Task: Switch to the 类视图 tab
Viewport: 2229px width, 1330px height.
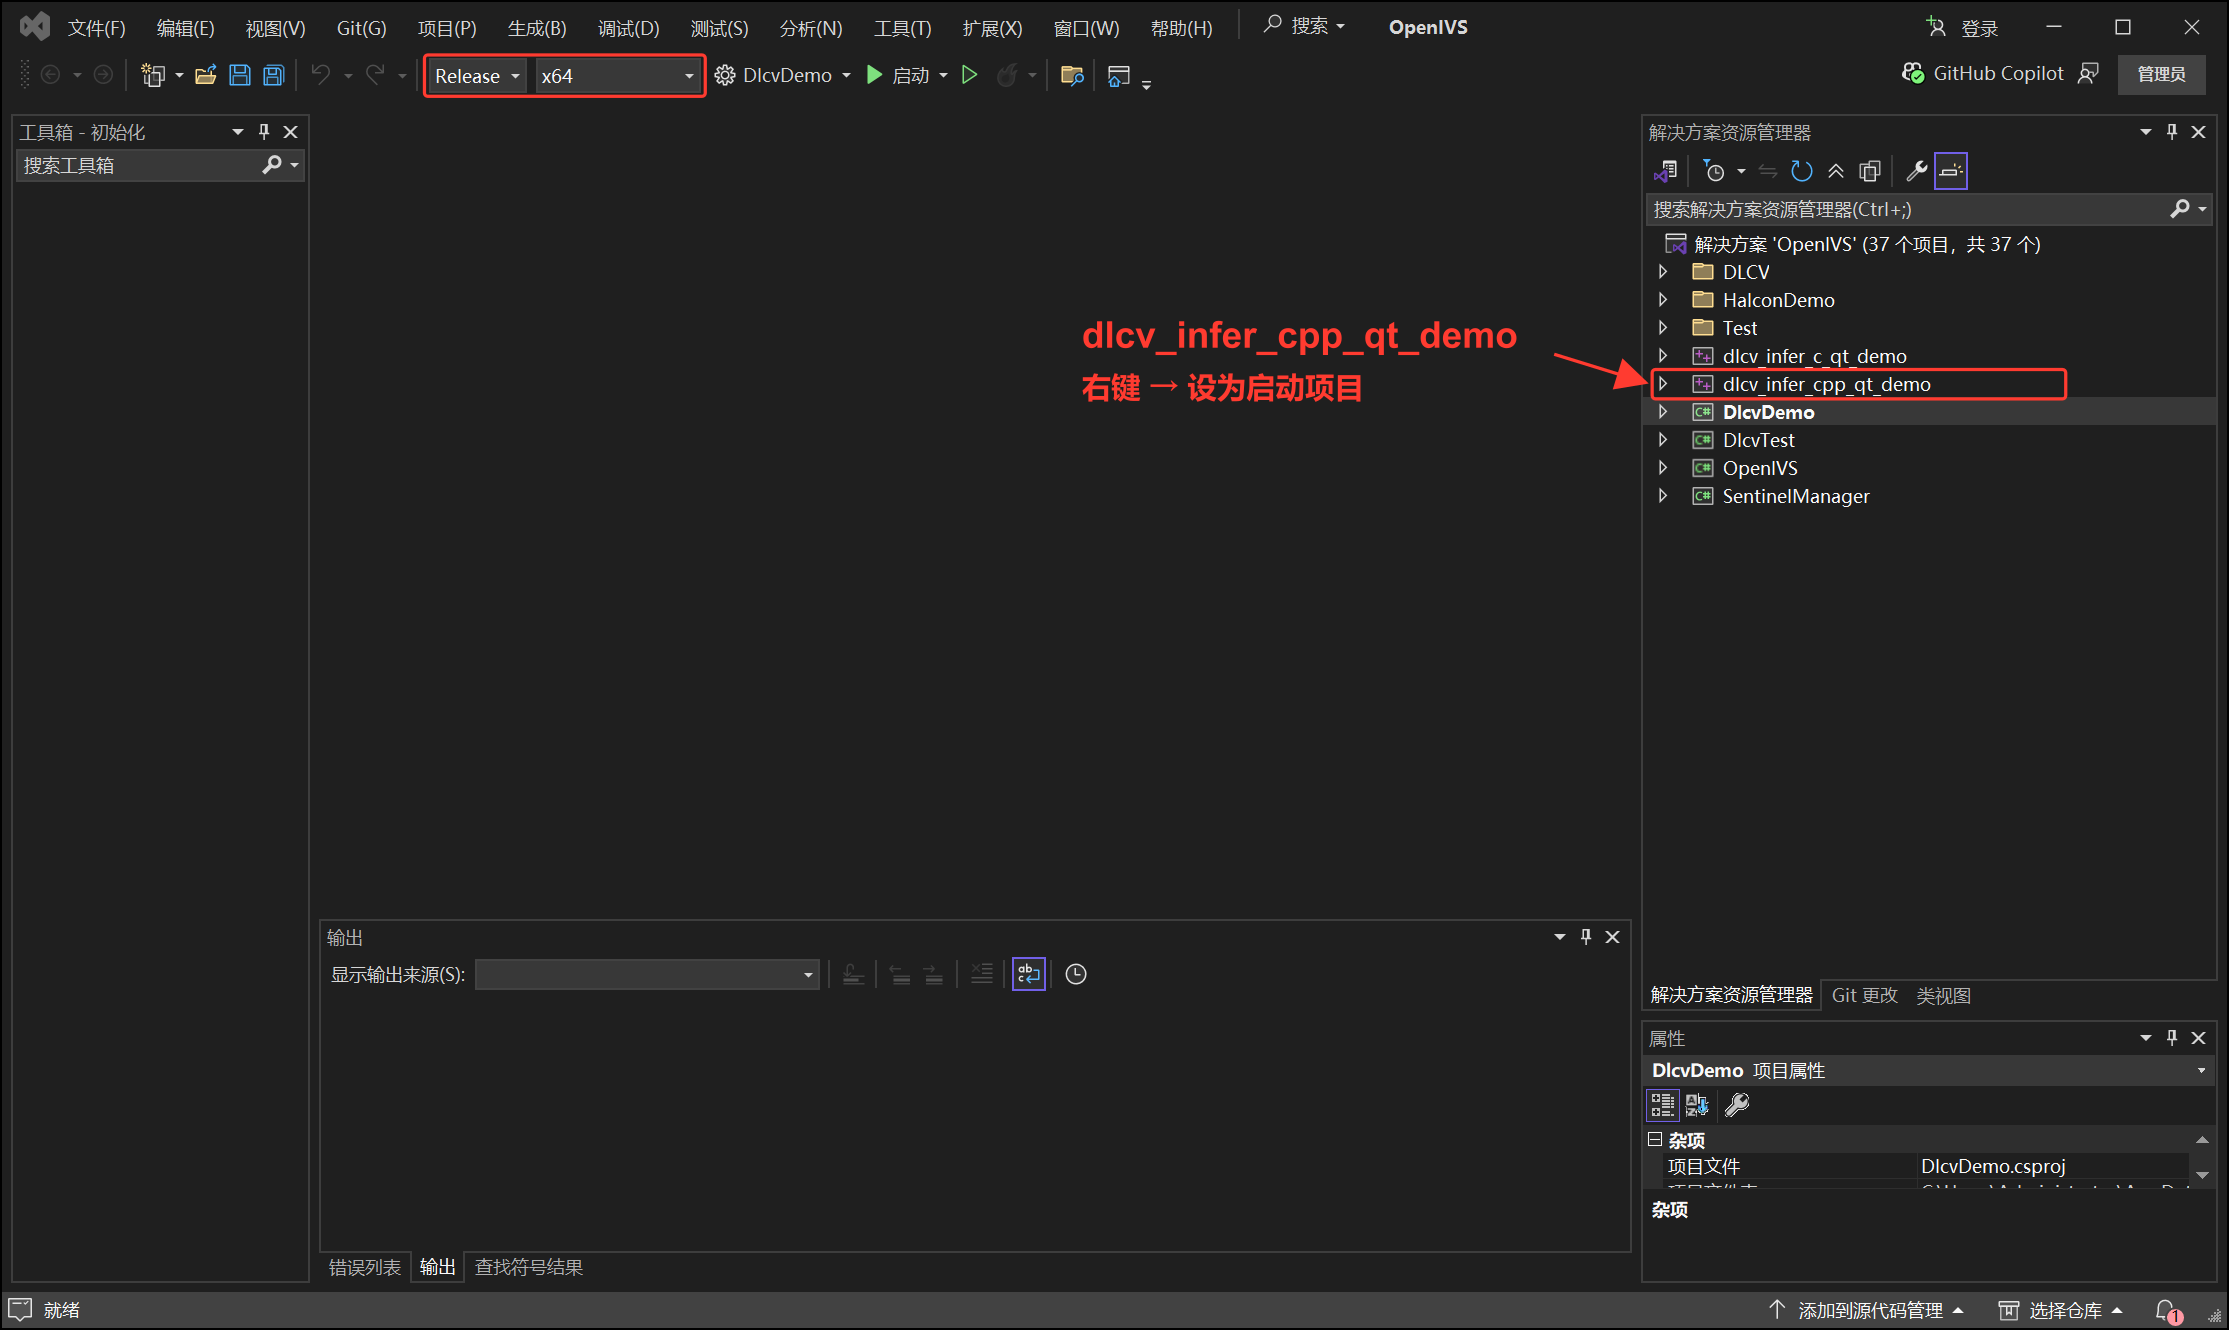Action: tap(1943, 996)
